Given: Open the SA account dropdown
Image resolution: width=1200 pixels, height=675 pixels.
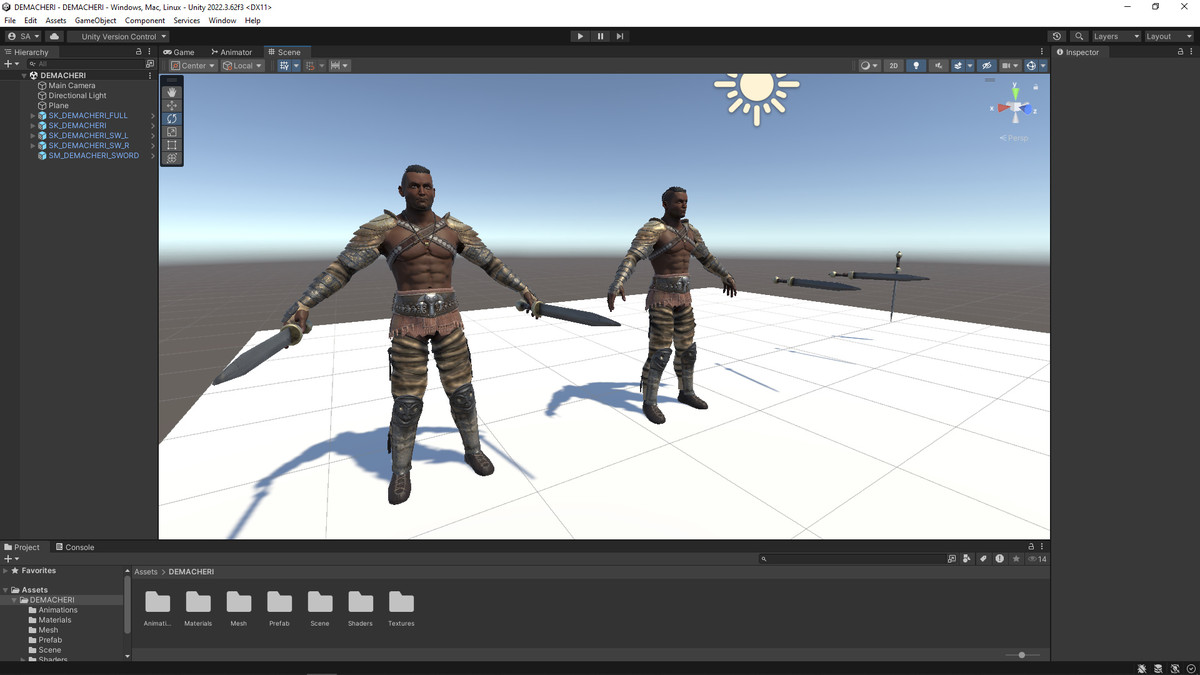Looking at the screenshot, I should 23,36.
